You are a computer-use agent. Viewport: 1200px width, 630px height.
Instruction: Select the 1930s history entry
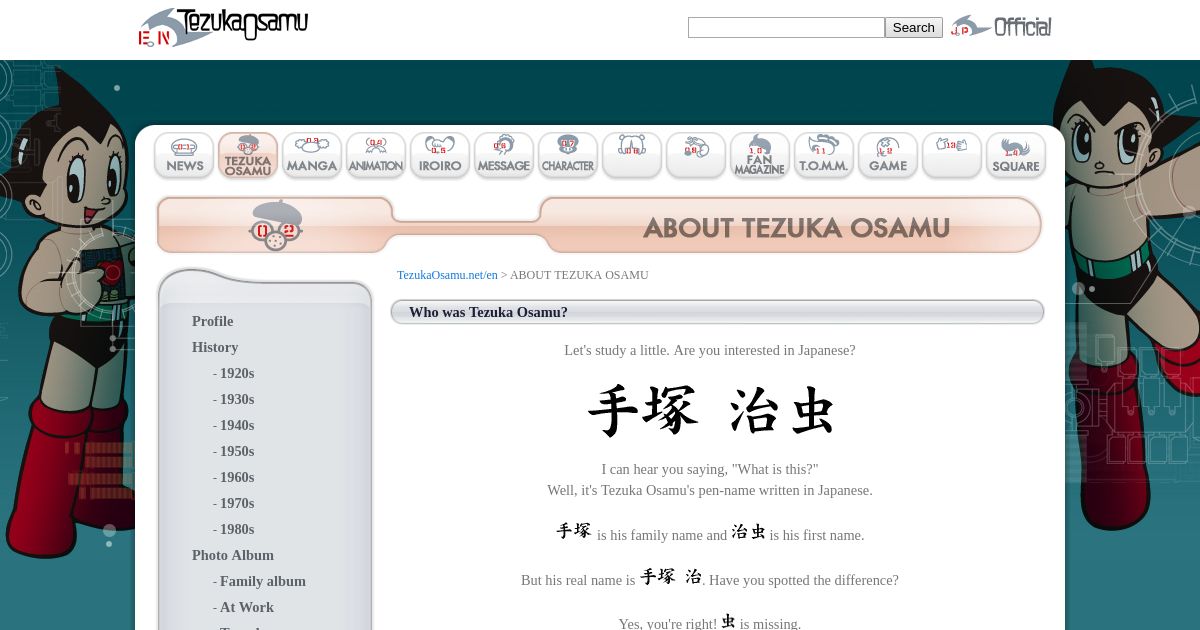point(237,399)
